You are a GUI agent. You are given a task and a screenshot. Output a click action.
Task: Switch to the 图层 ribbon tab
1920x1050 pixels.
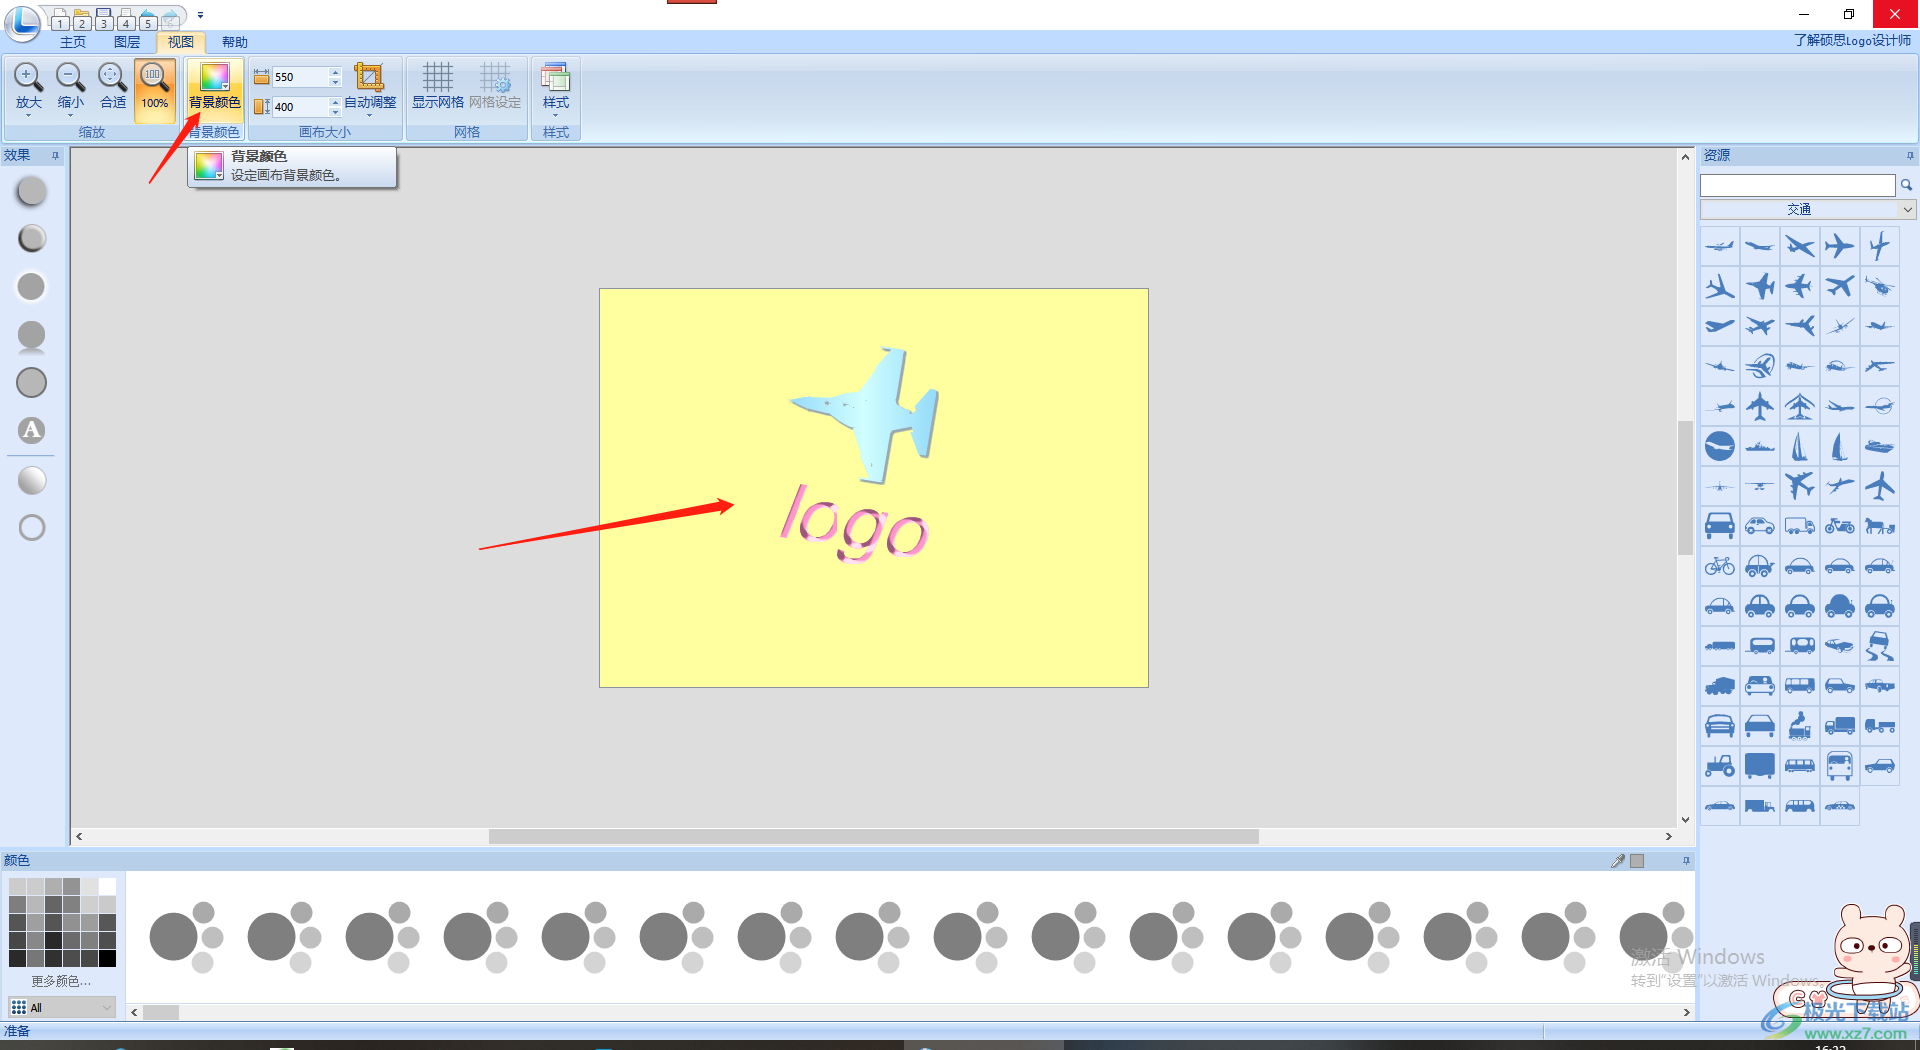[x=127, y=42]
